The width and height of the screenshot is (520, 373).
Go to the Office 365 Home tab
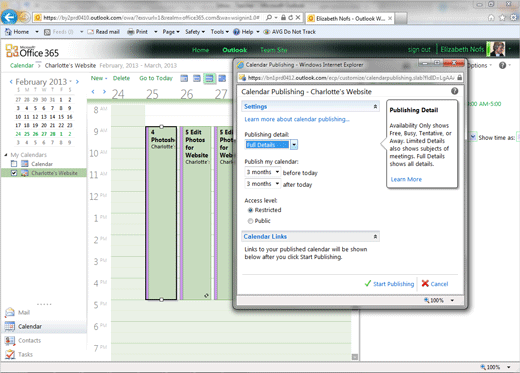click(200, 50)
